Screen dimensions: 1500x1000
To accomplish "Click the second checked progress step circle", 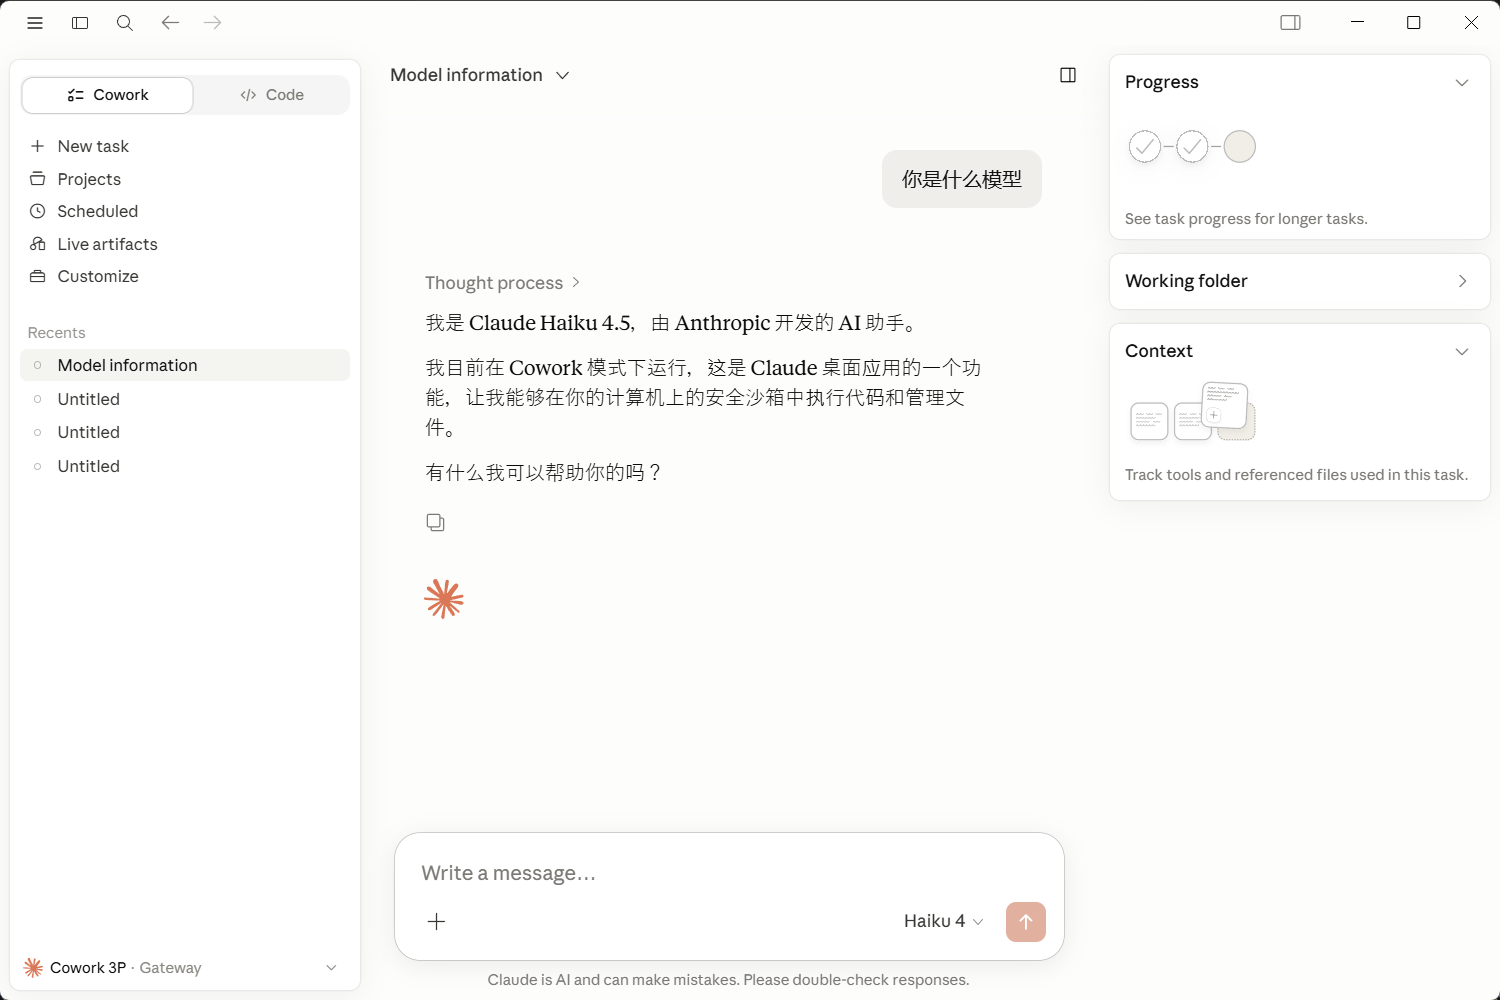I will tap(1192, 147).
